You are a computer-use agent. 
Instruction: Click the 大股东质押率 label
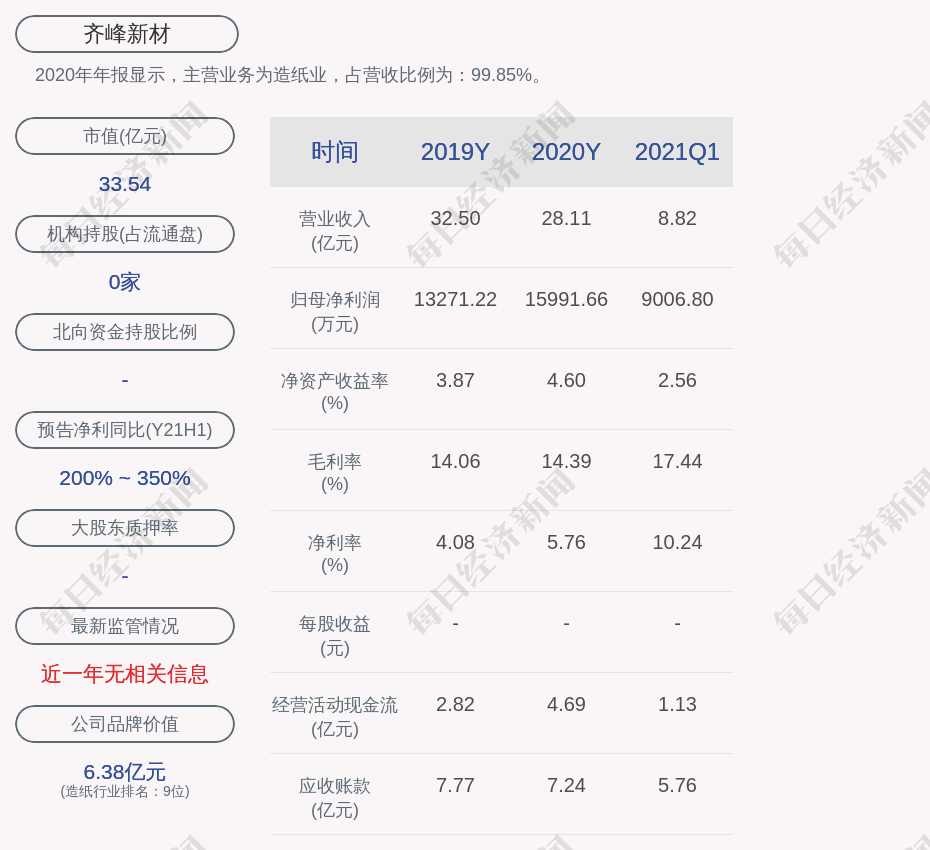[125, 528]
